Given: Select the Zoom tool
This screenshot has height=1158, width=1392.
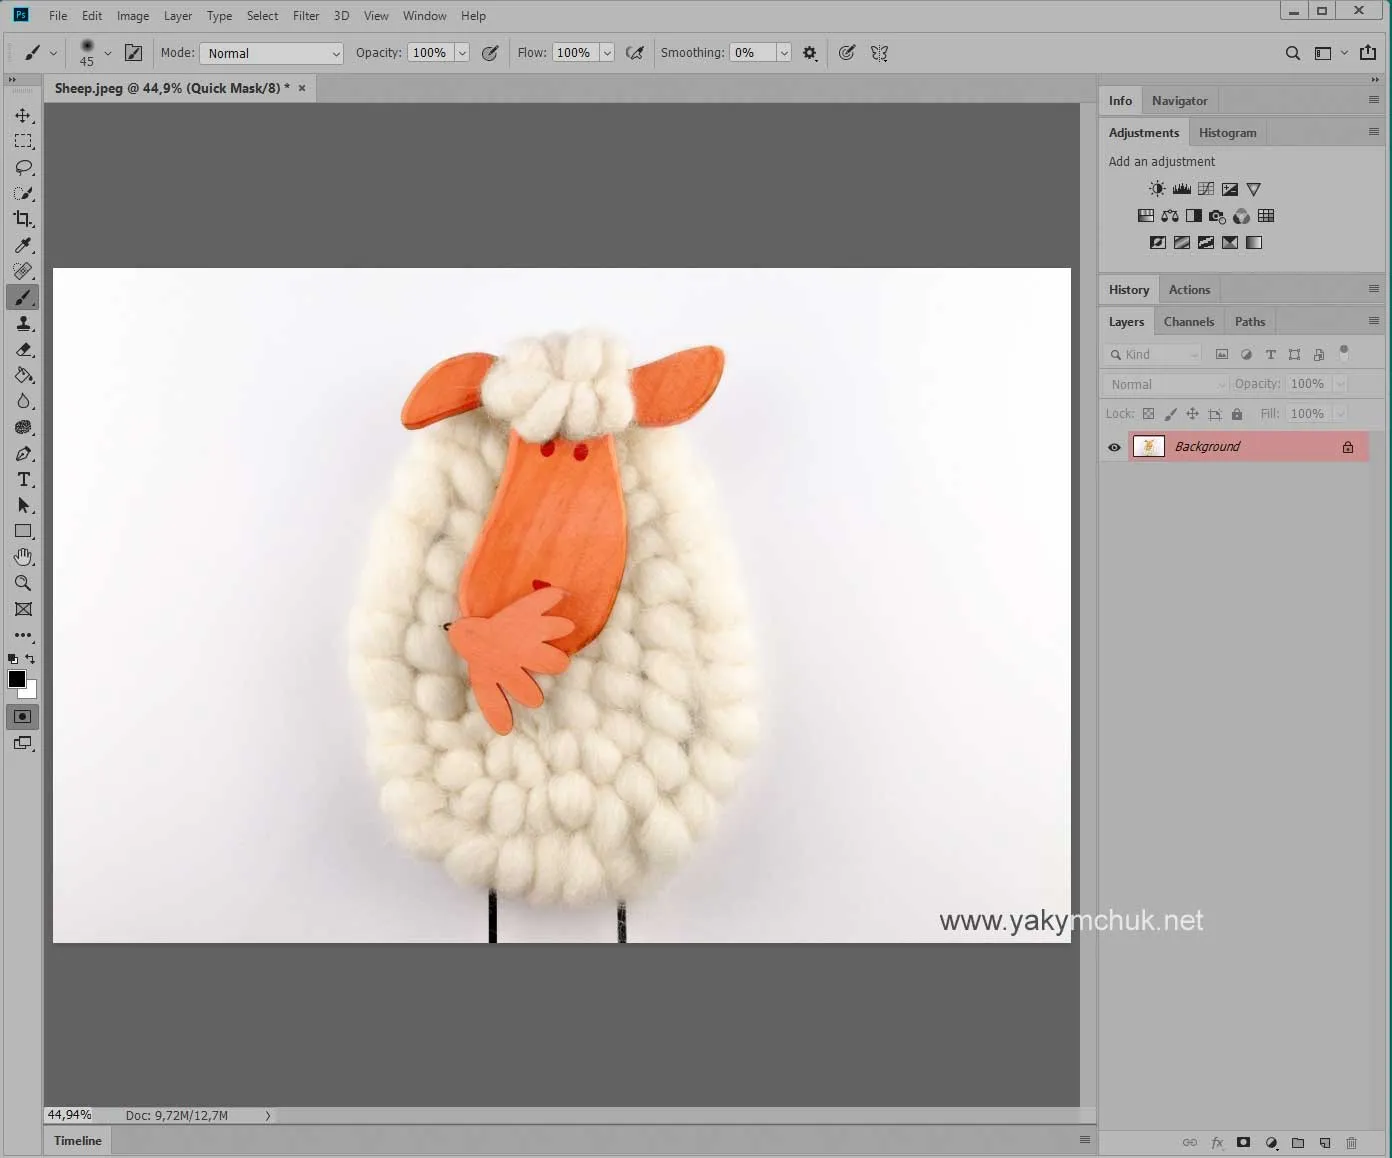Looking at the screenshot, I should click(23, 583).
